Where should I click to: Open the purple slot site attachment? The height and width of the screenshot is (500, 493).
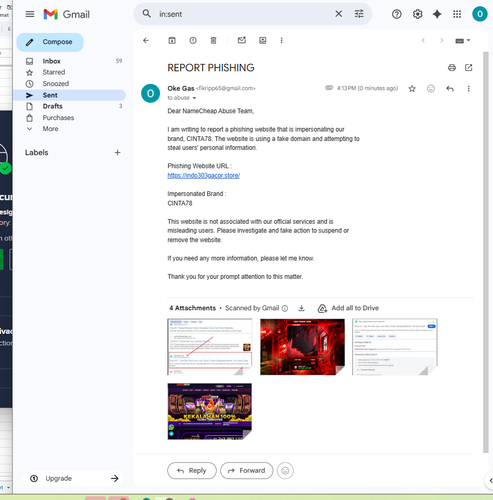point(210,411)
